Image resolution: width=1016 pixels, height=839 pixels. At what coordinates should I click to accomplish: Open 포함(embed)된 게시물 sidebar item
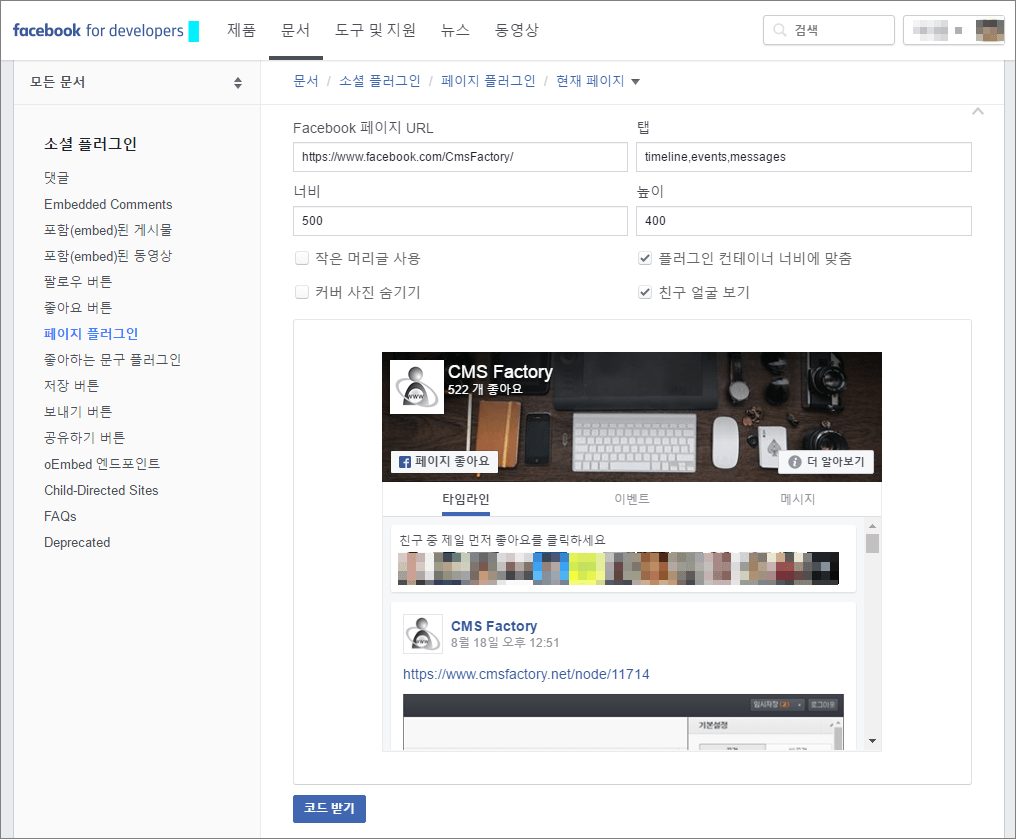tap(108, 230)
